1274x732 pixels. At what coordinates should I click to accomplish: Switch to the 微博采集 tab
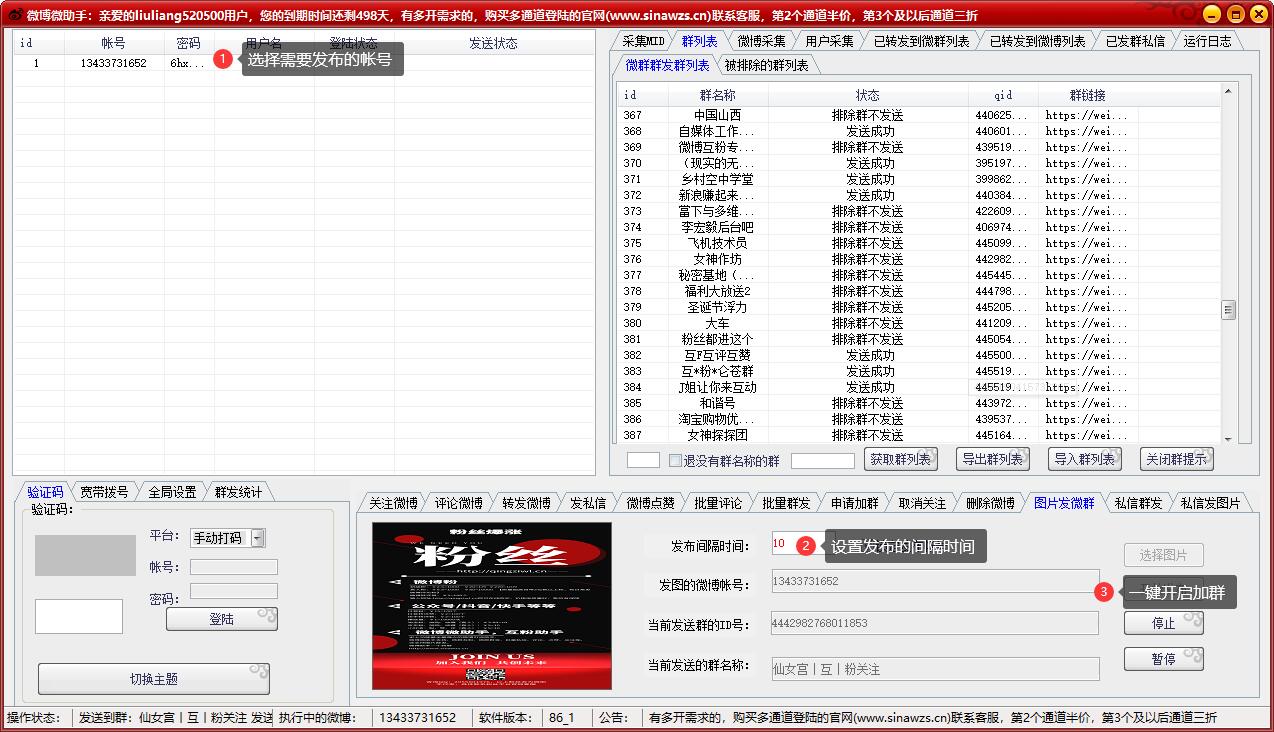[x=761, y=41]
